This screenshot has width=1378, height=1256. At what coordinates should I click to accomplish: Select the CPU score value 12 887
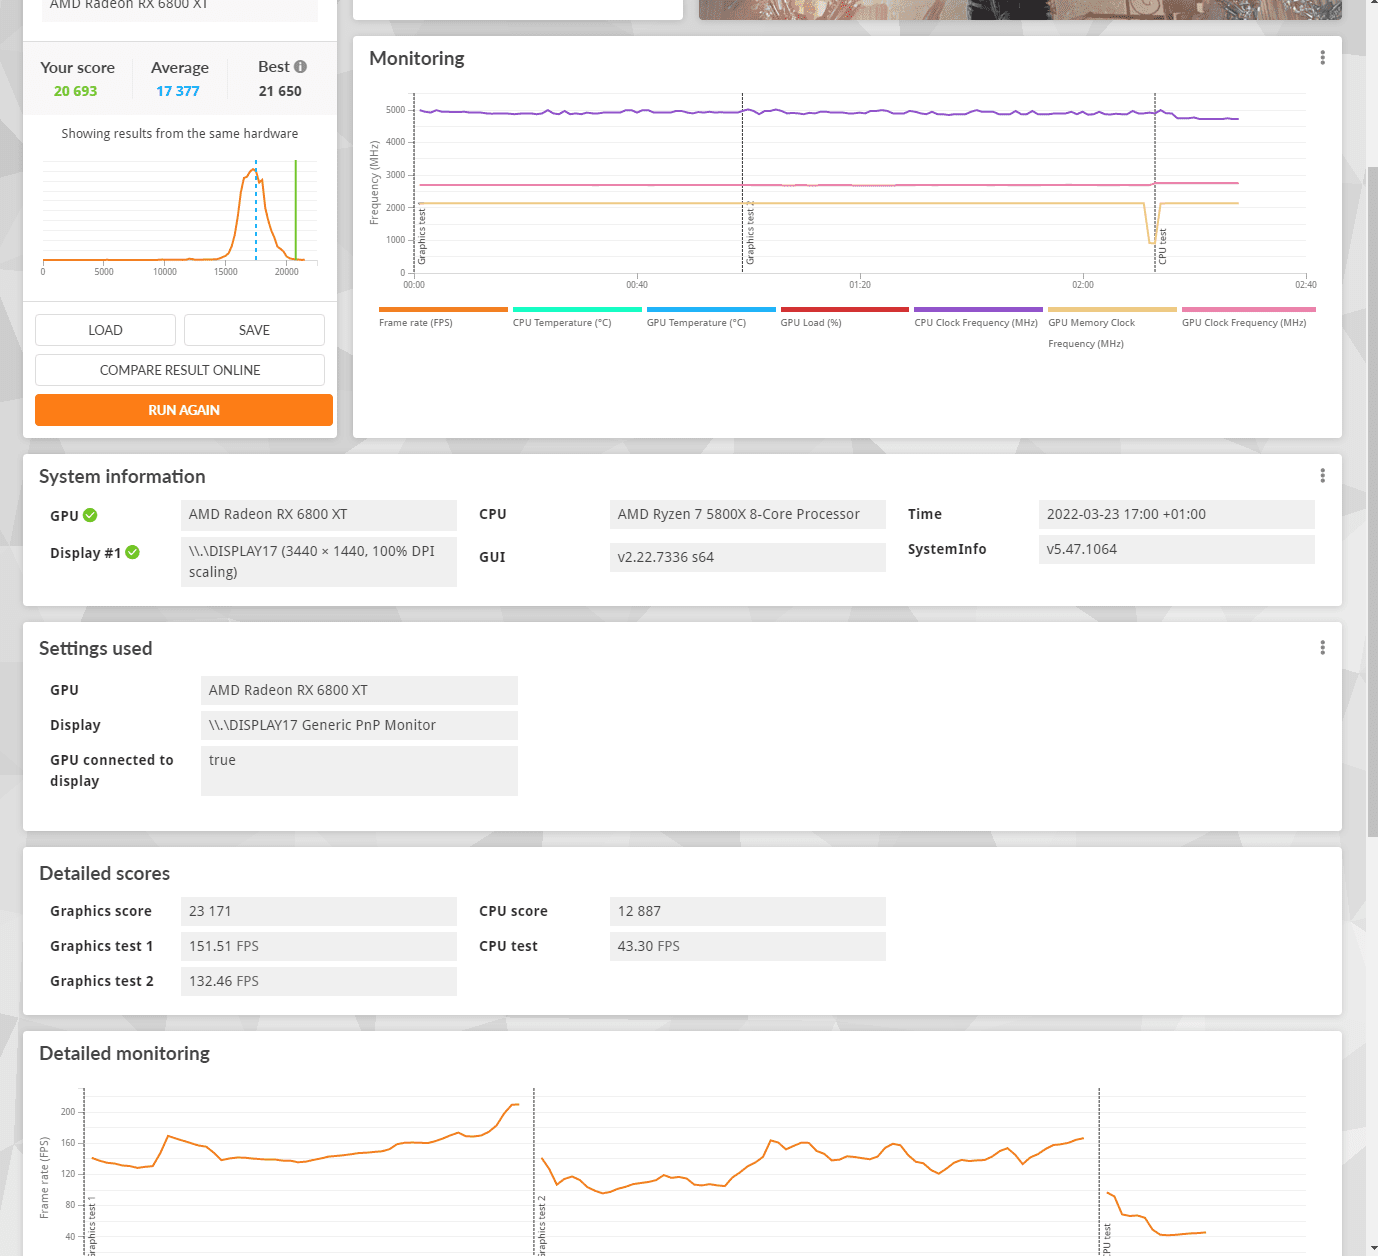tap(748, 911)
